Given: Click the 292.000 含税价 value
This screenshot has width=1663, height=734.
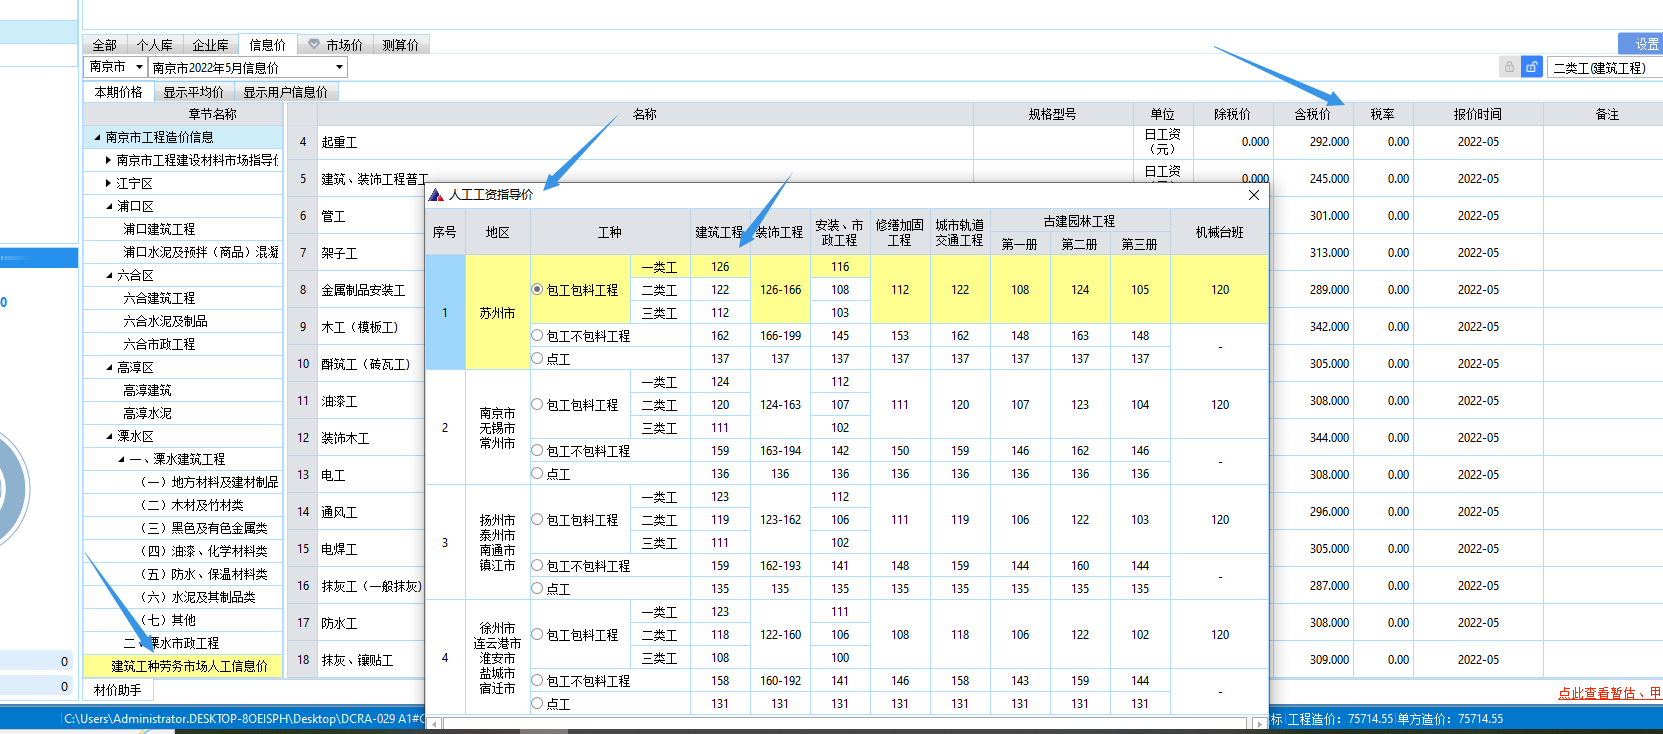Looking at the screenshot, I should tap(1329, 142).
